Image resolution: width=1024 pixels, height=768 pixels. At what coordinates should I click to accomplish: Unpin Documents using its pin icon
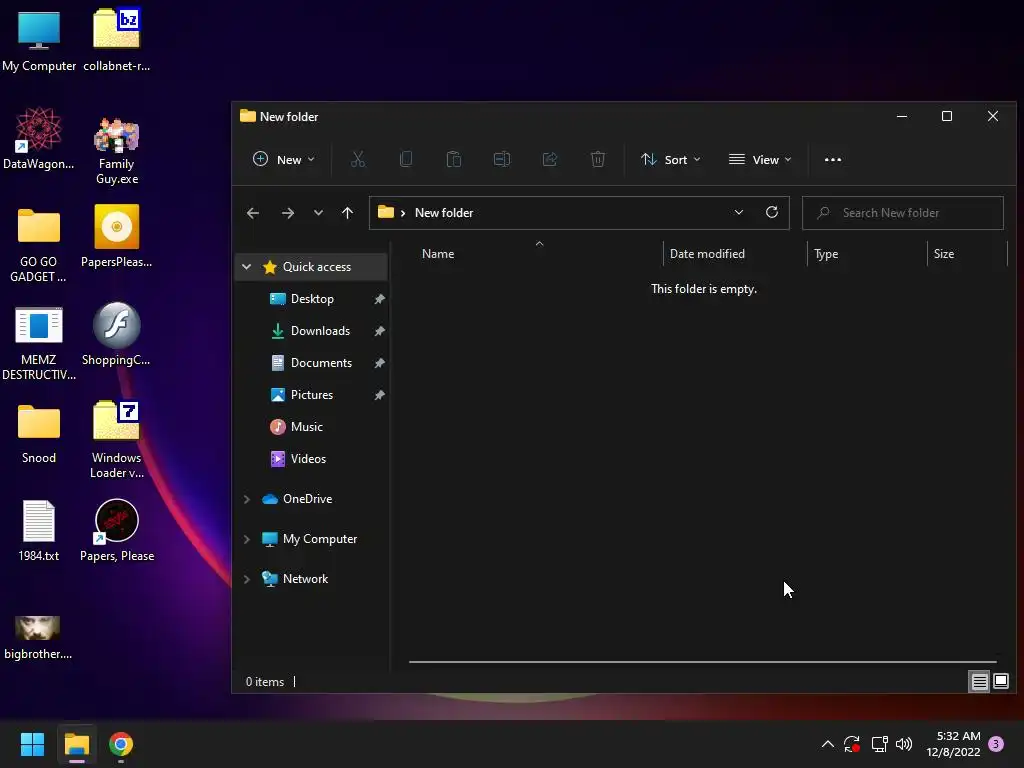(x=379, y=363)
